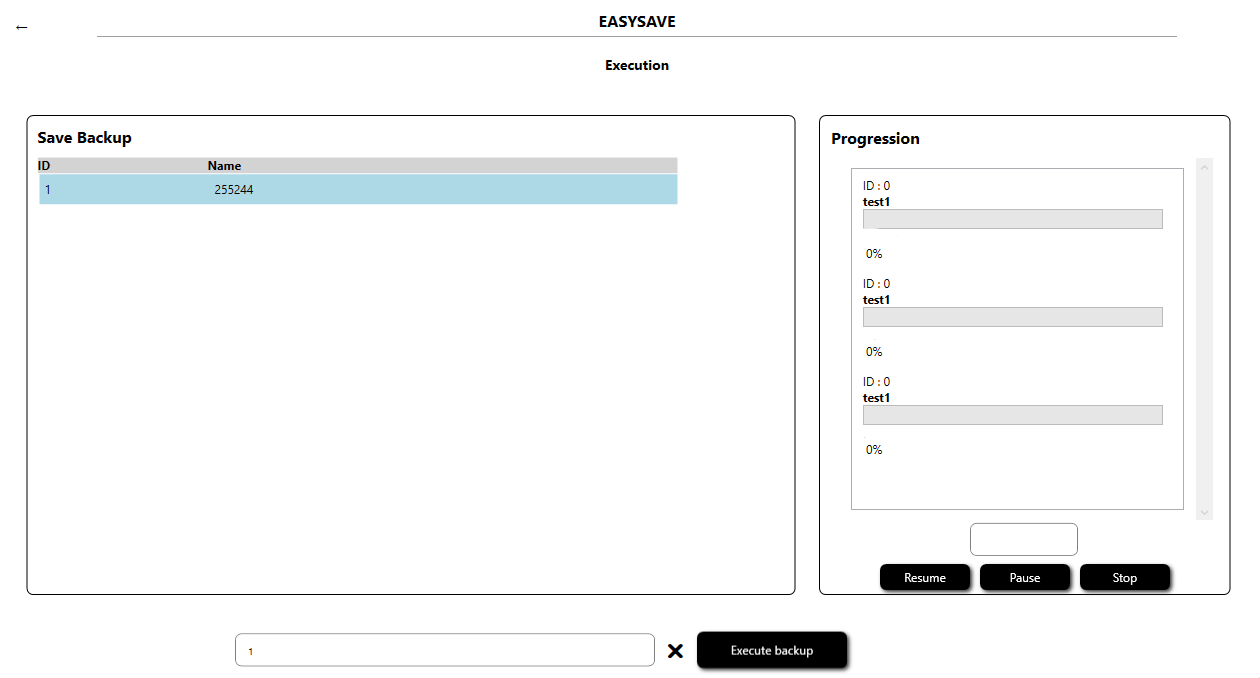Focus the backup ID input field
This screenshot has height=678, width=1260.
(444, 650)
